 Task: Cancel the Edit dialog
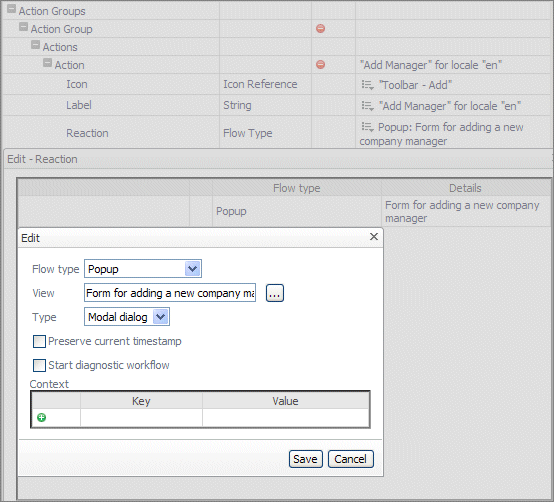pos(350,459)
